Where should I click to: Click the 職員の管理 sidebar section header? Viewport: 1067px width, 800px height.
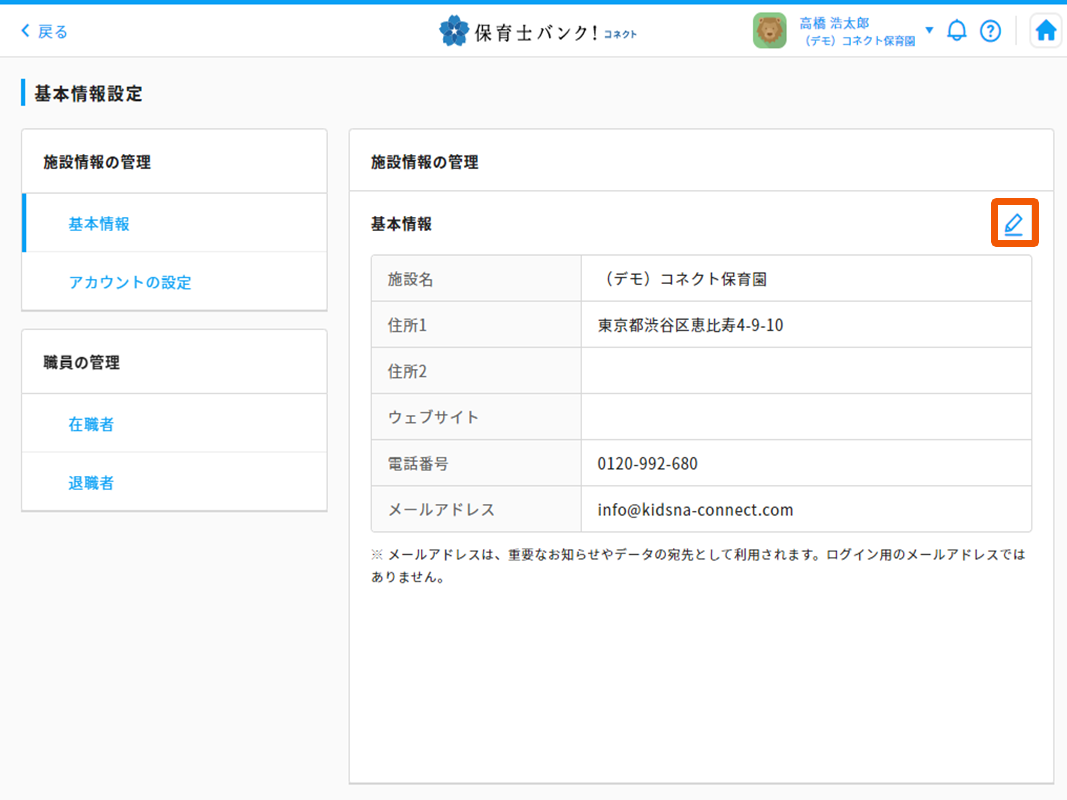click(82, 362)
